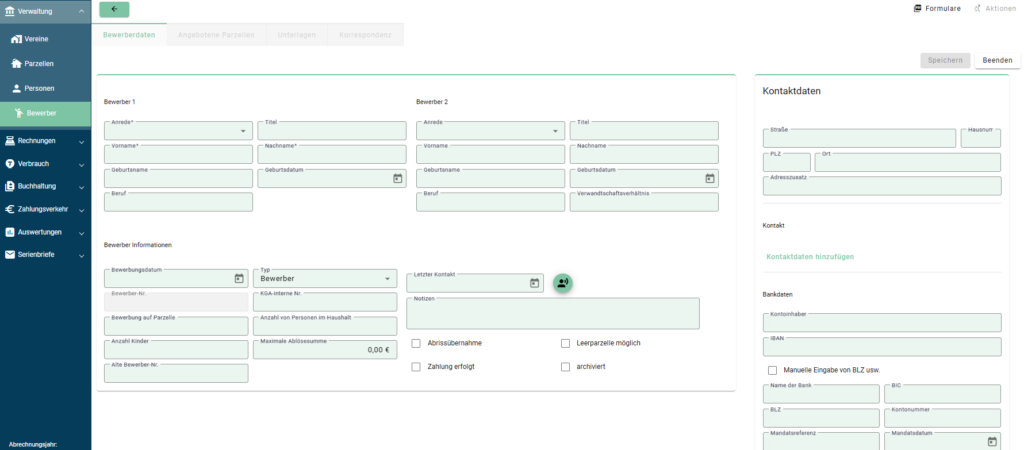
Task: Click the green back arrow button
Action: pos(114,9)
